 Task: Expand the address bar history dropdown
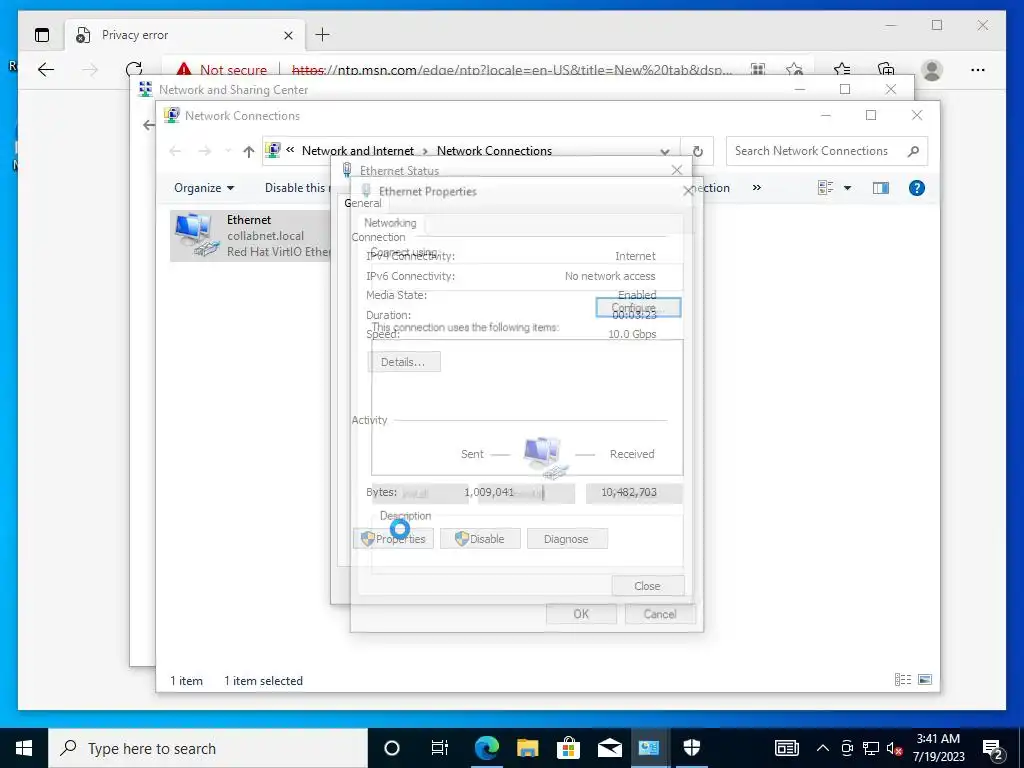pos(665,152)
